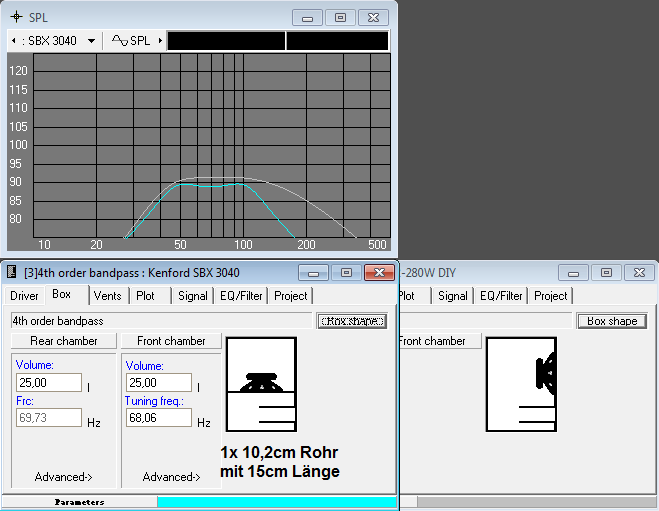659x511 pixels.
Task: Click the cyan progress bar
Action: [277, 502]
